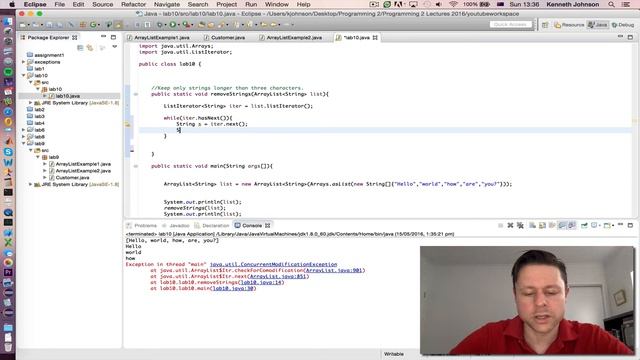Open the Navigate menu
The image size is (640, 360).
pos(167,4)
